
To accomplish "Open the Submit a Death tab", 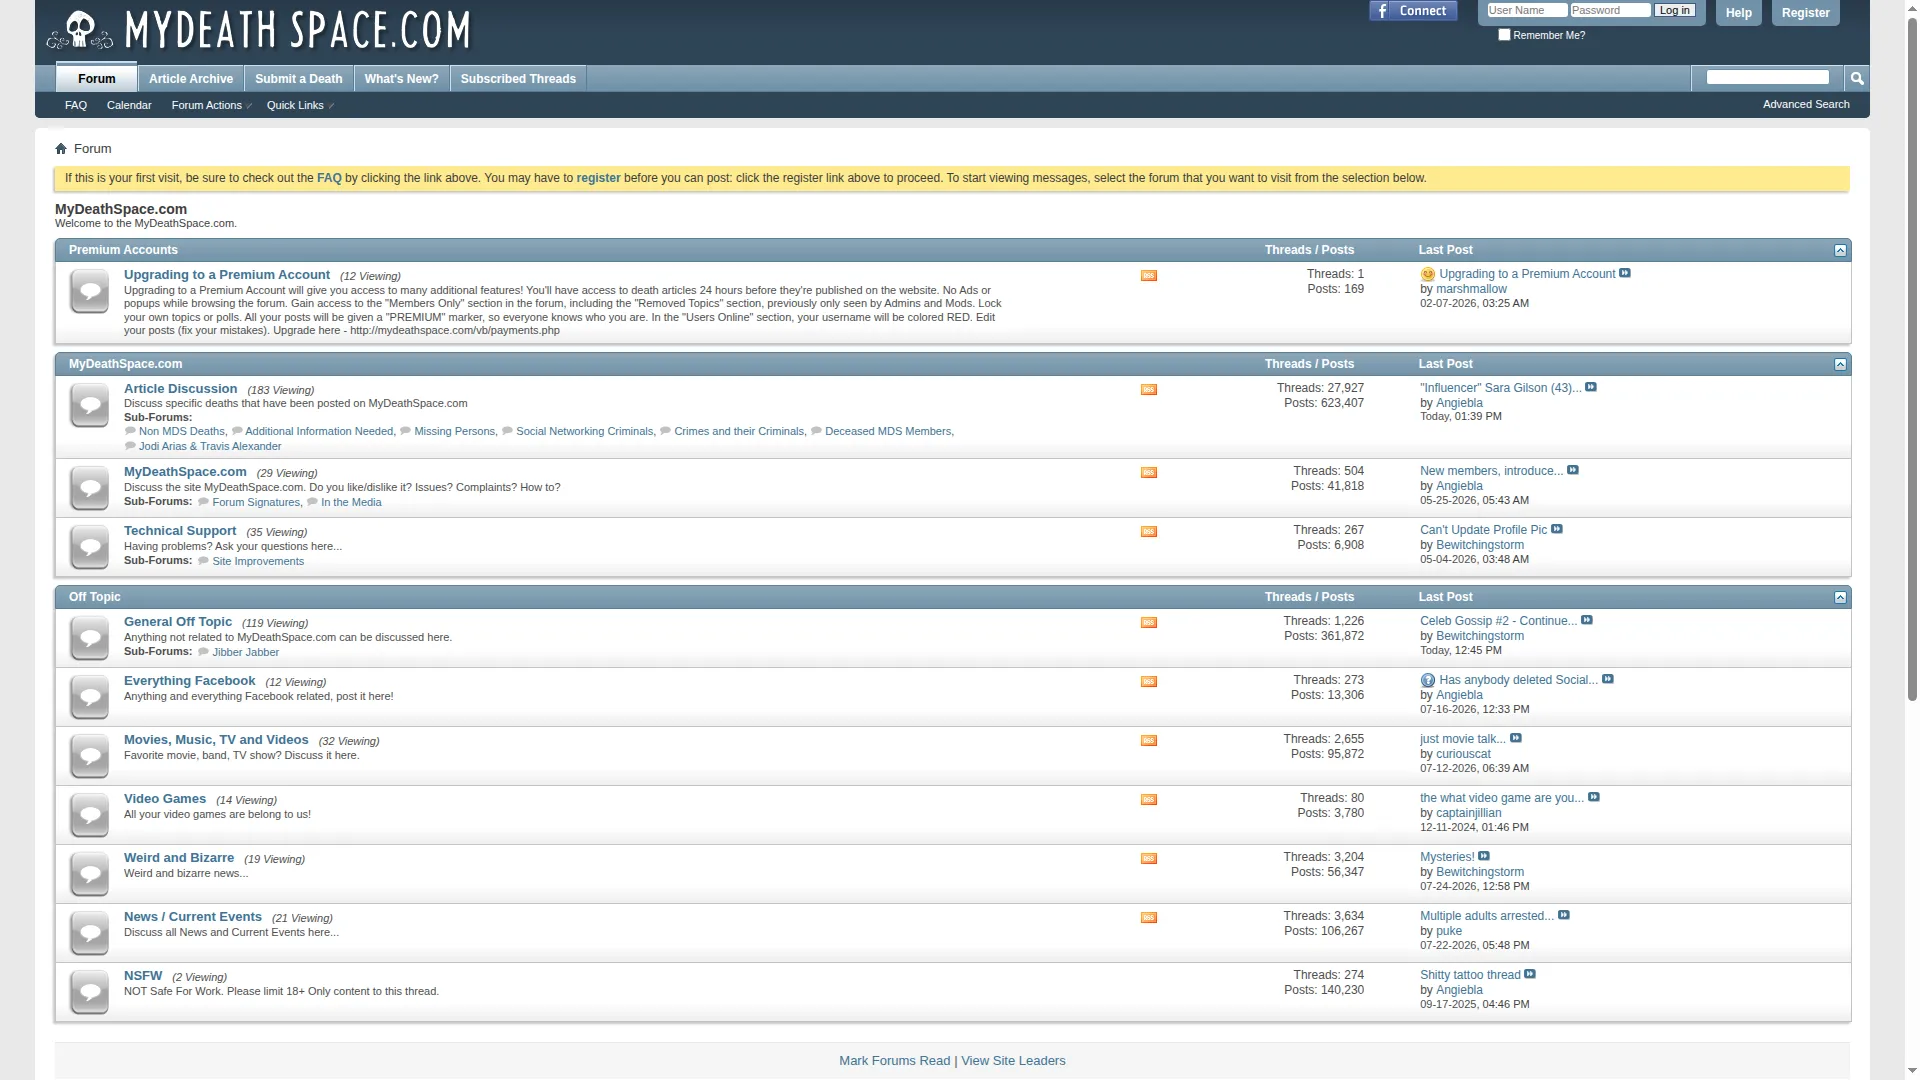I will [x=299, y=79].
